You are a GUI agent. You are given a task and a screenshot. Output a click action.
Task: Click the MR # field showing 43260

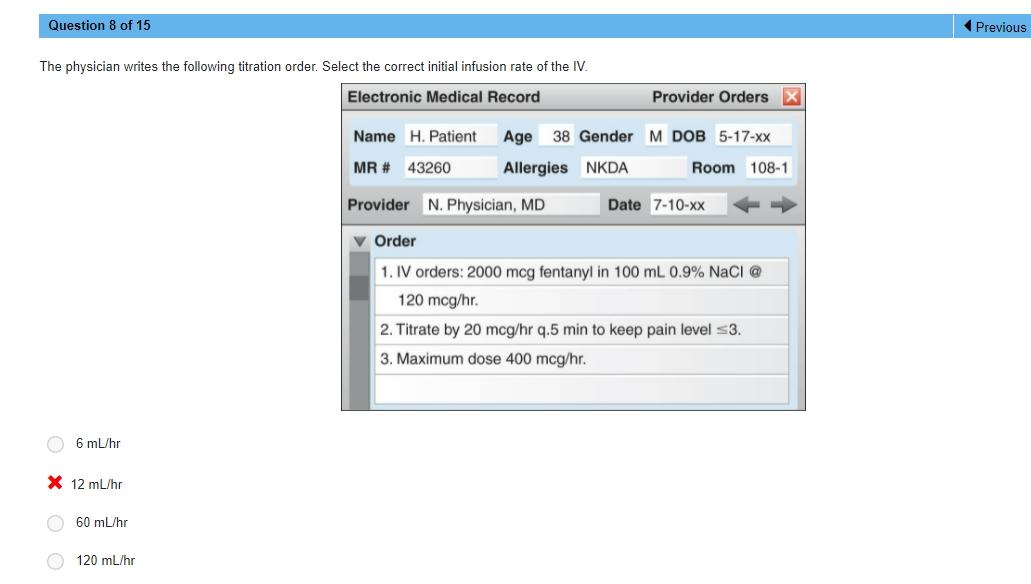tap(450, 167)
